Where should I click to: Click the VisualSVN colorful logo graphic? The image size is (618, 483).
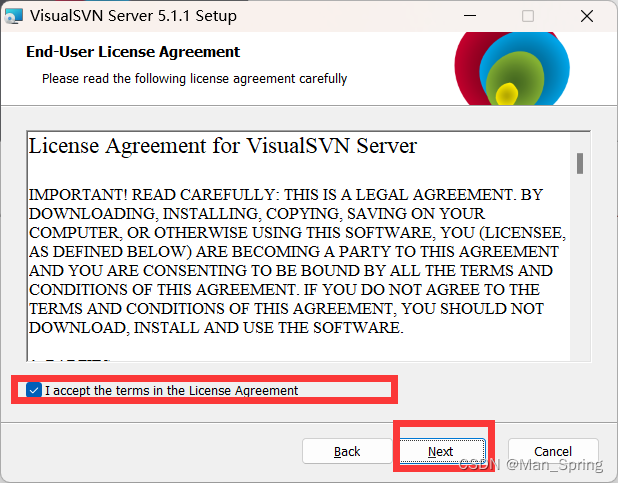tap(512, 68)
